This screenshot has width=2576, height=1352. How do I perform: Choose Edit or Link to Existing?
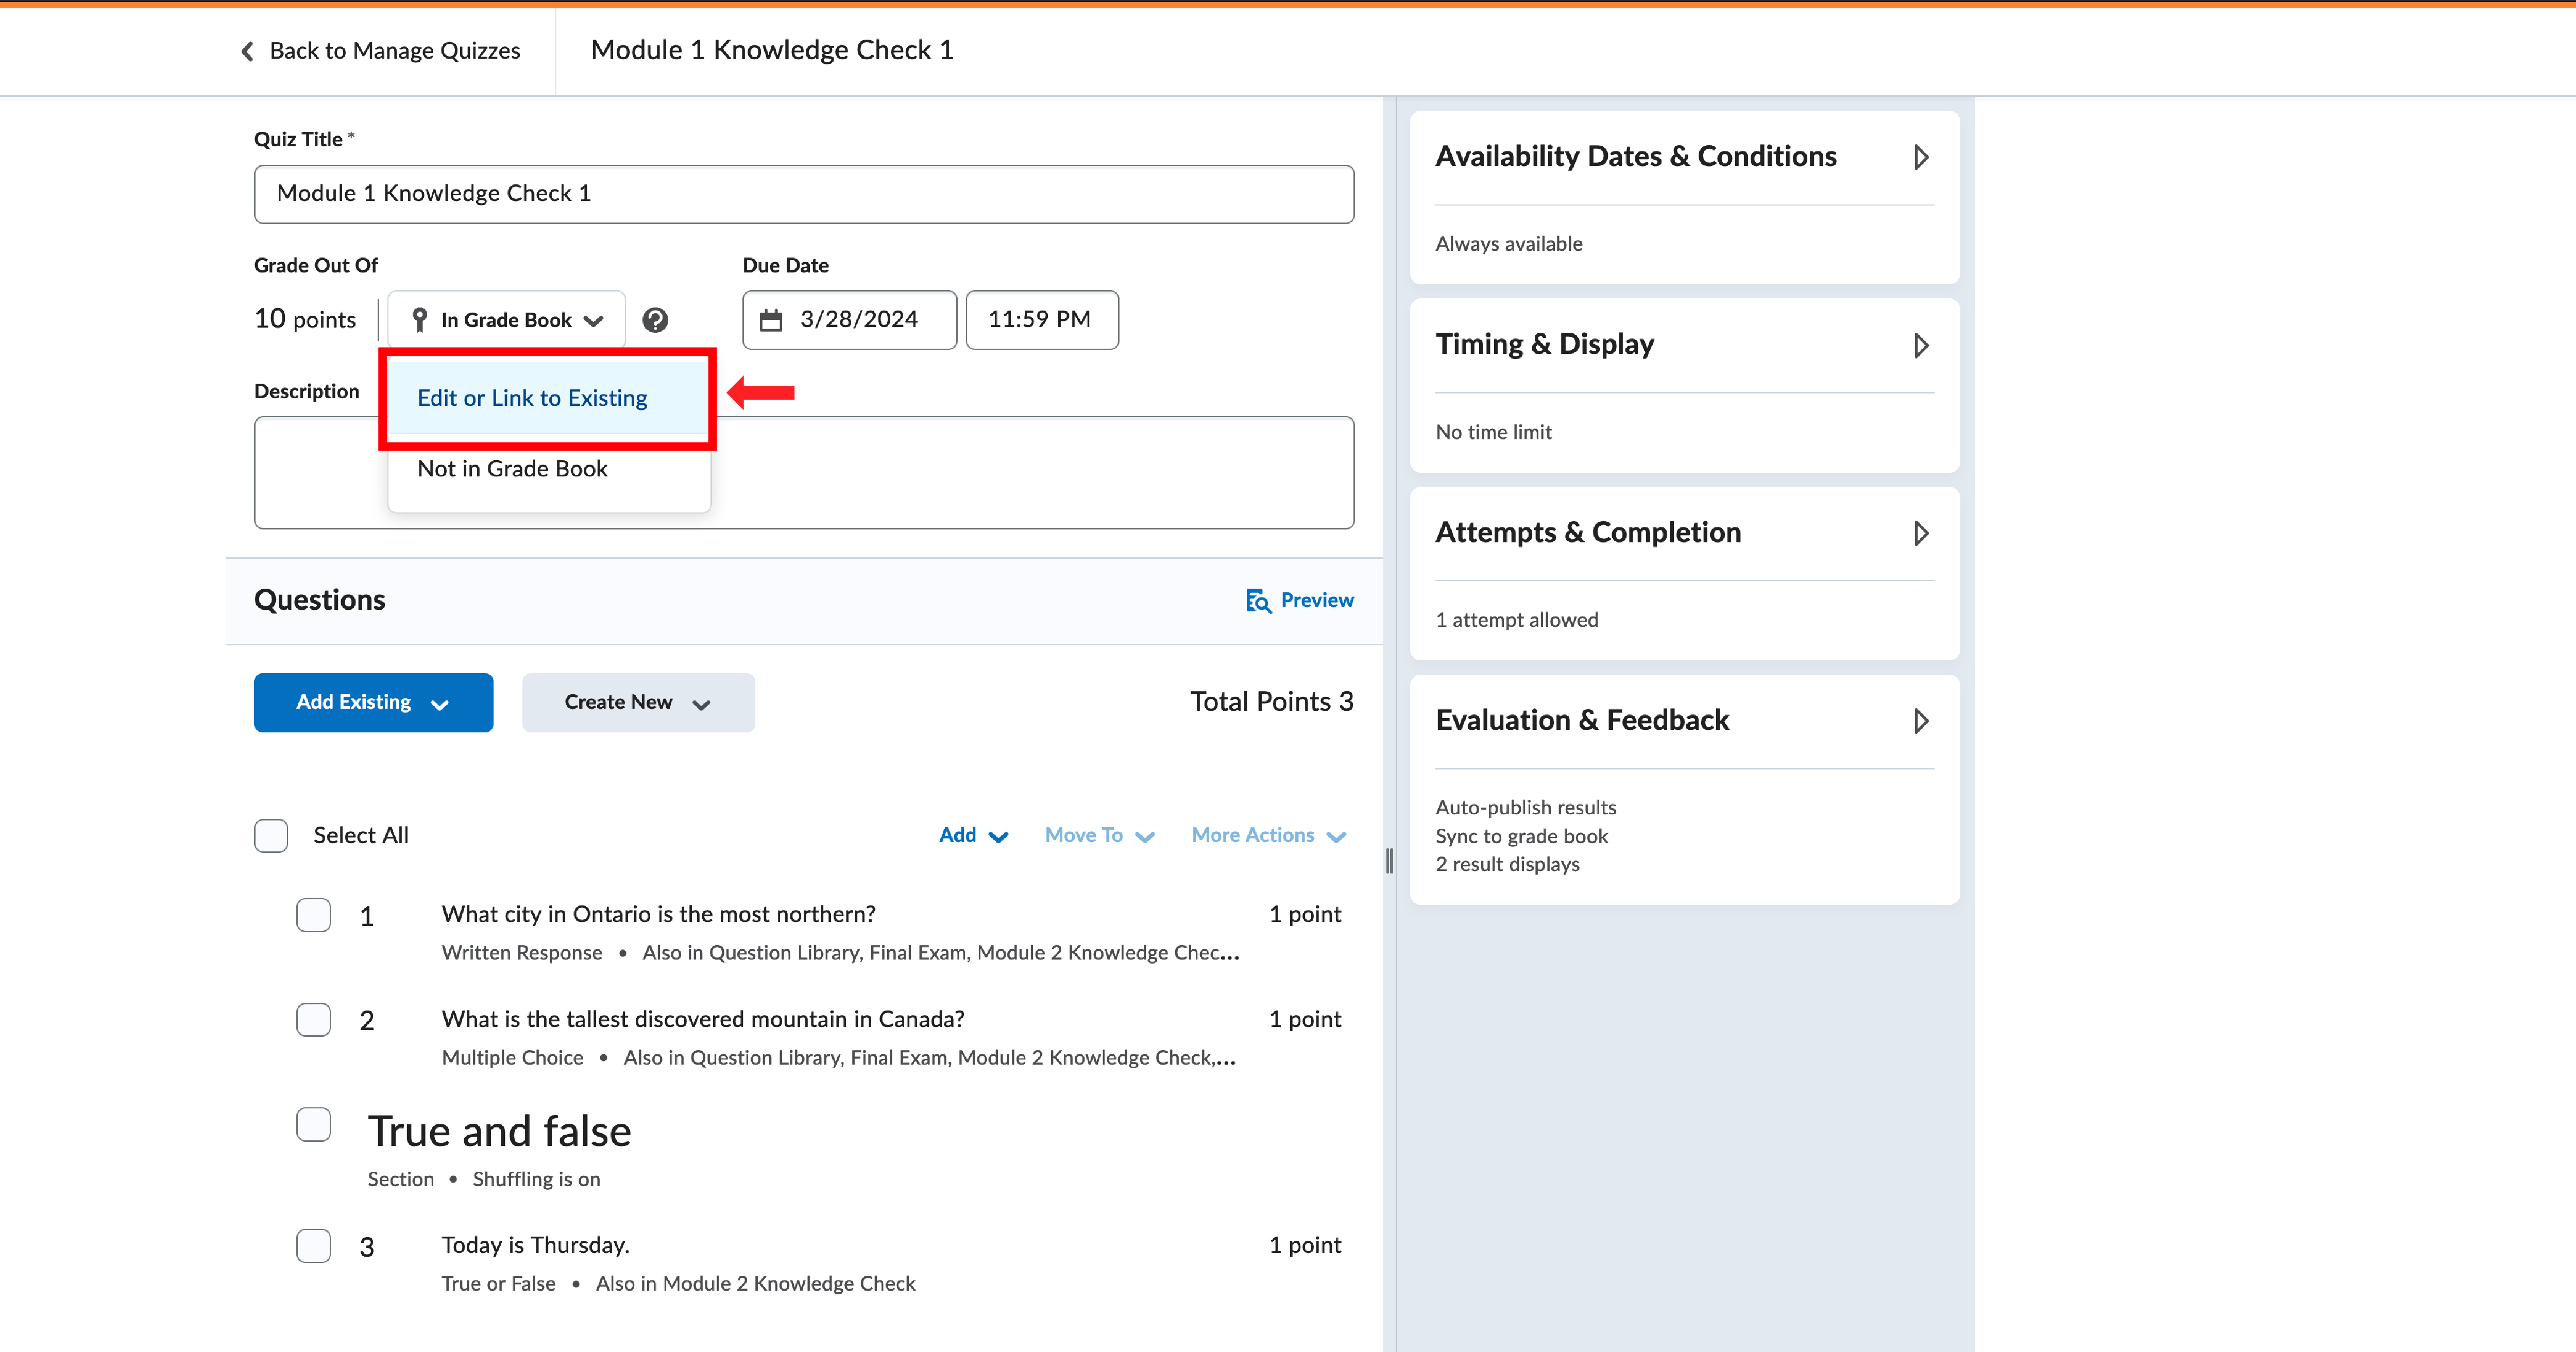click(532, 398)
